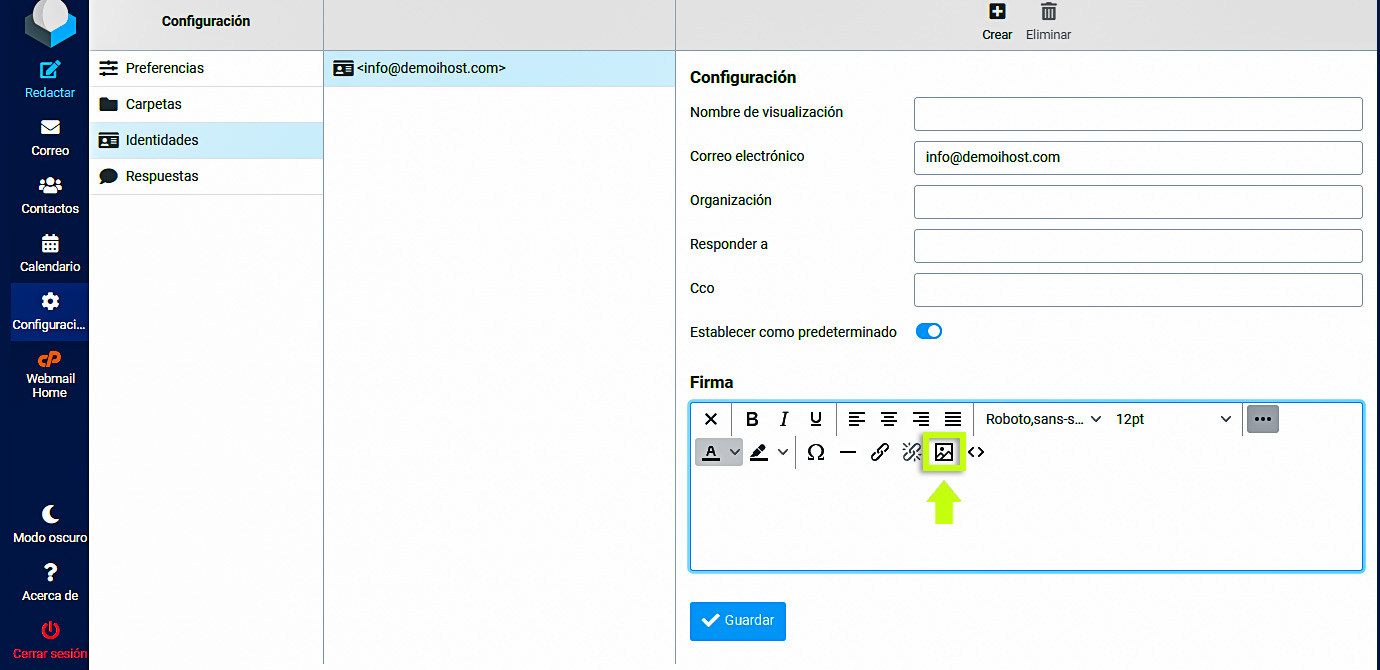Toggle bold formatting in signature editor
The image size is (1380, 670).
click(752, 420)
